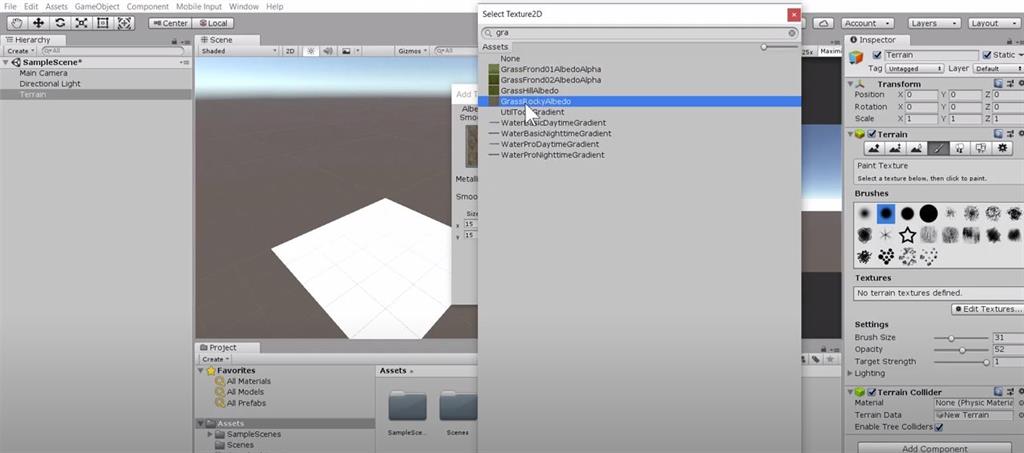
Task: Expand SampleScenes folder in Project
Action: click(x=210, y=434)
